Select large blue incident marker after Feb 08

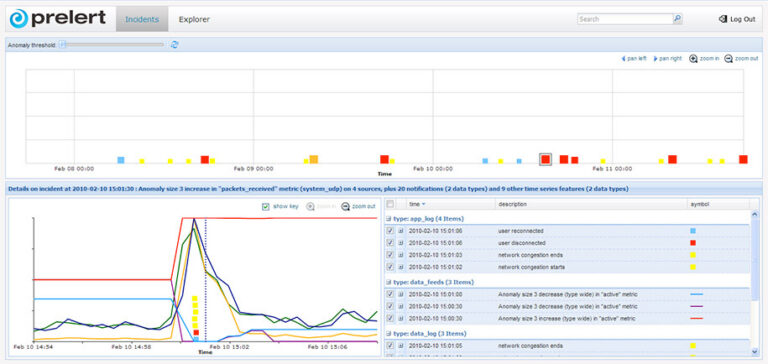tap(121, 160)
